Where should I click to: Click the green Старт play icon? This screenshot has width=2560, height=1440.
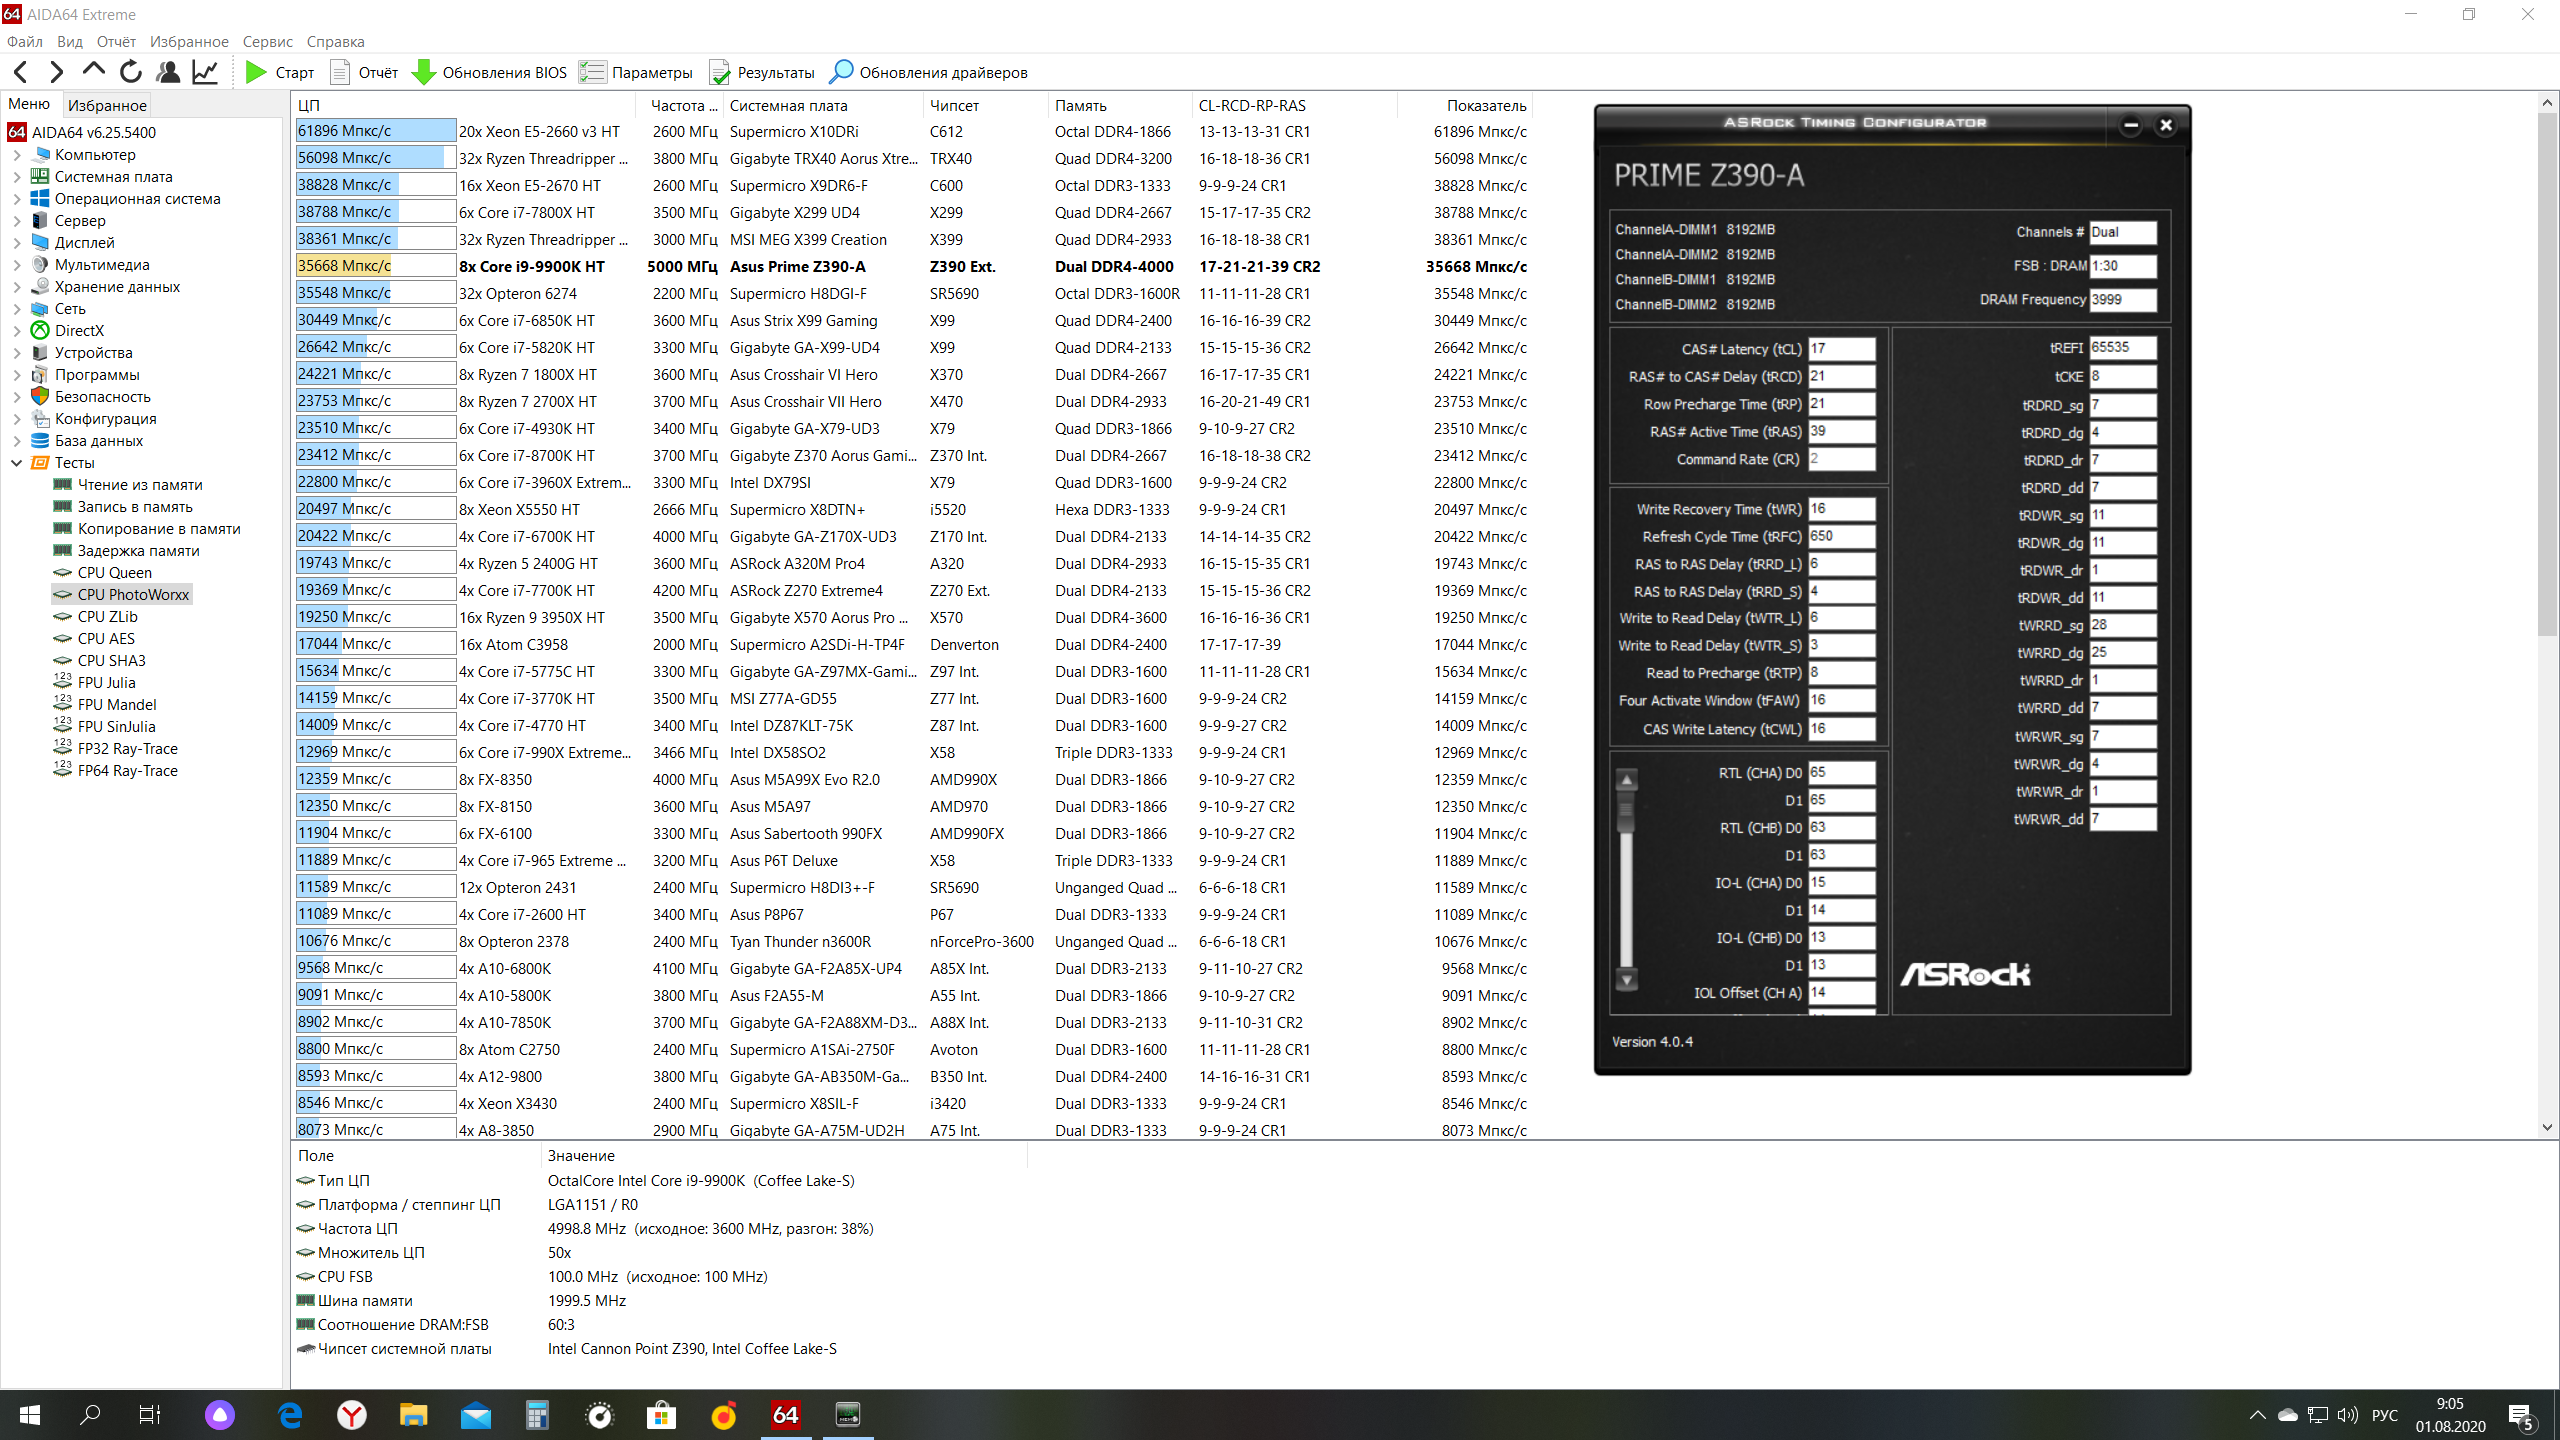(256, 72)
